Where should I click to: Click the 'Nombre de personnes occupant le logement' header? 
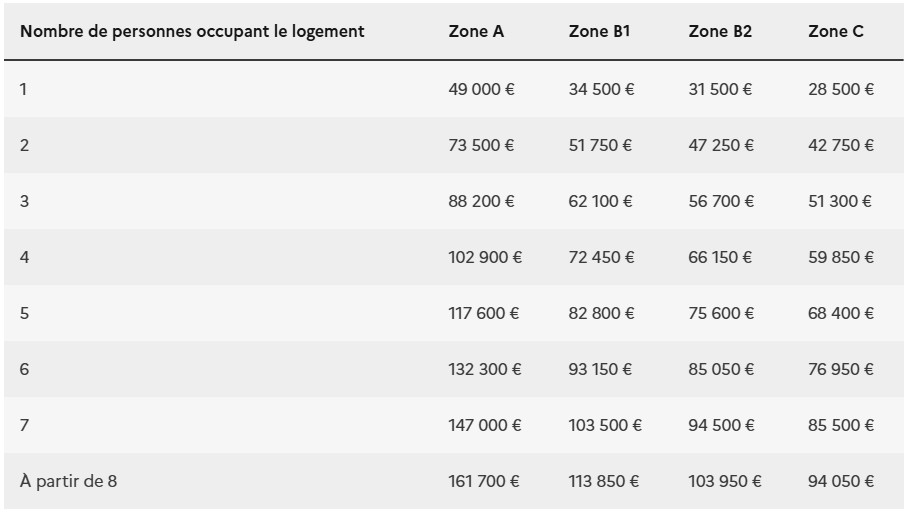[x=192, y=31]
